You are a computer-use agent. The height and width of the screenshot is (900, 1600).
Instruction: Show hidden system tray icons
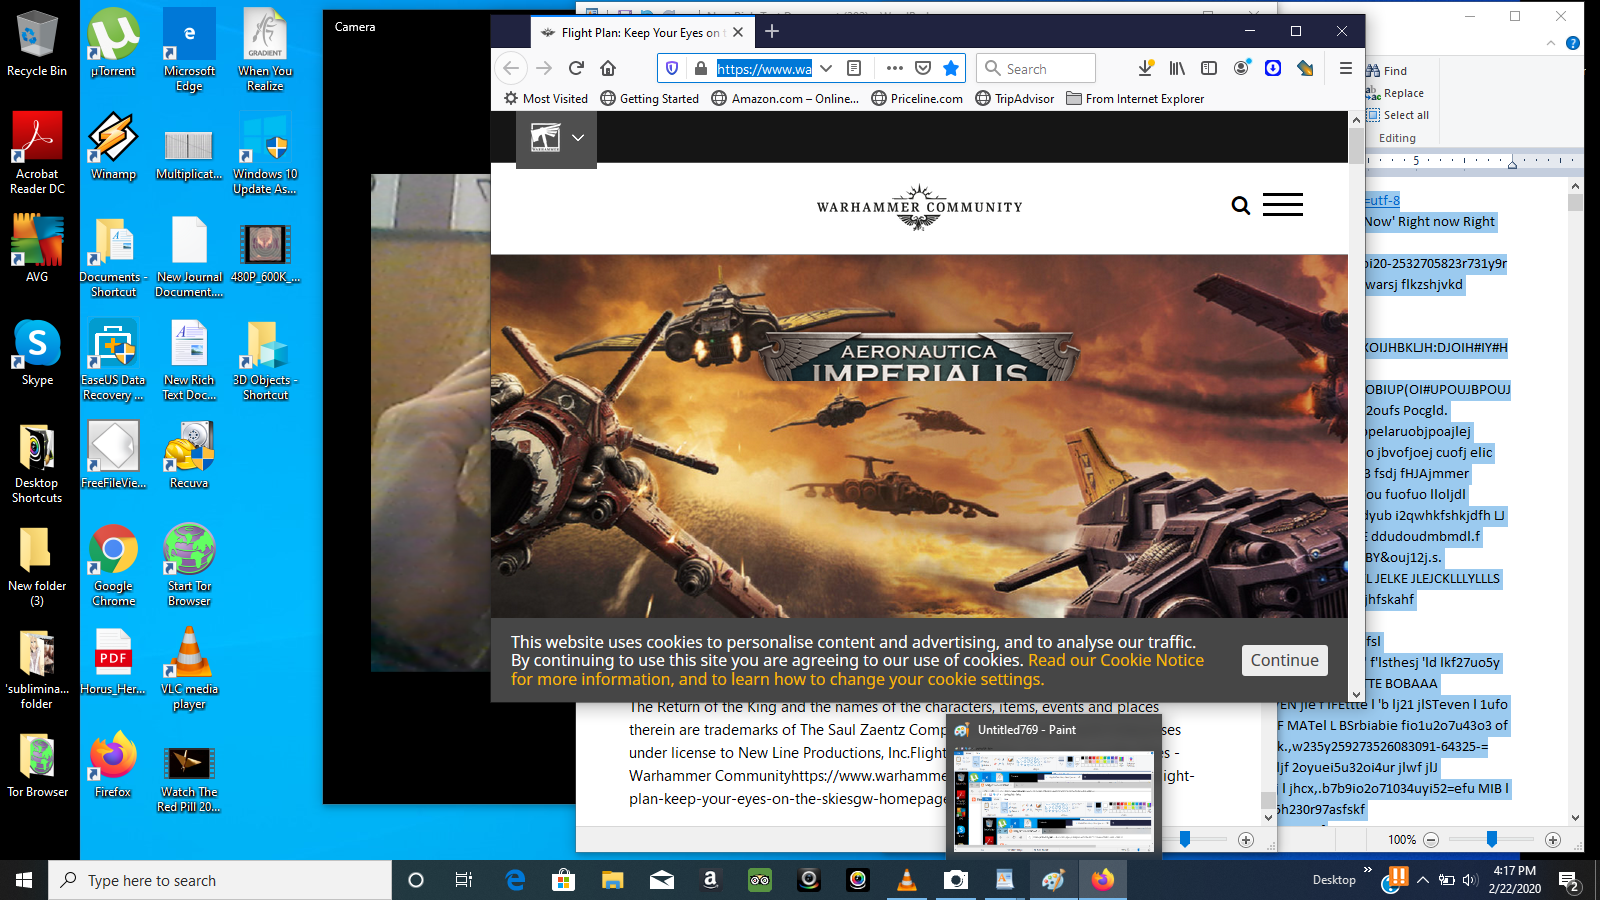click(1422, 880)
